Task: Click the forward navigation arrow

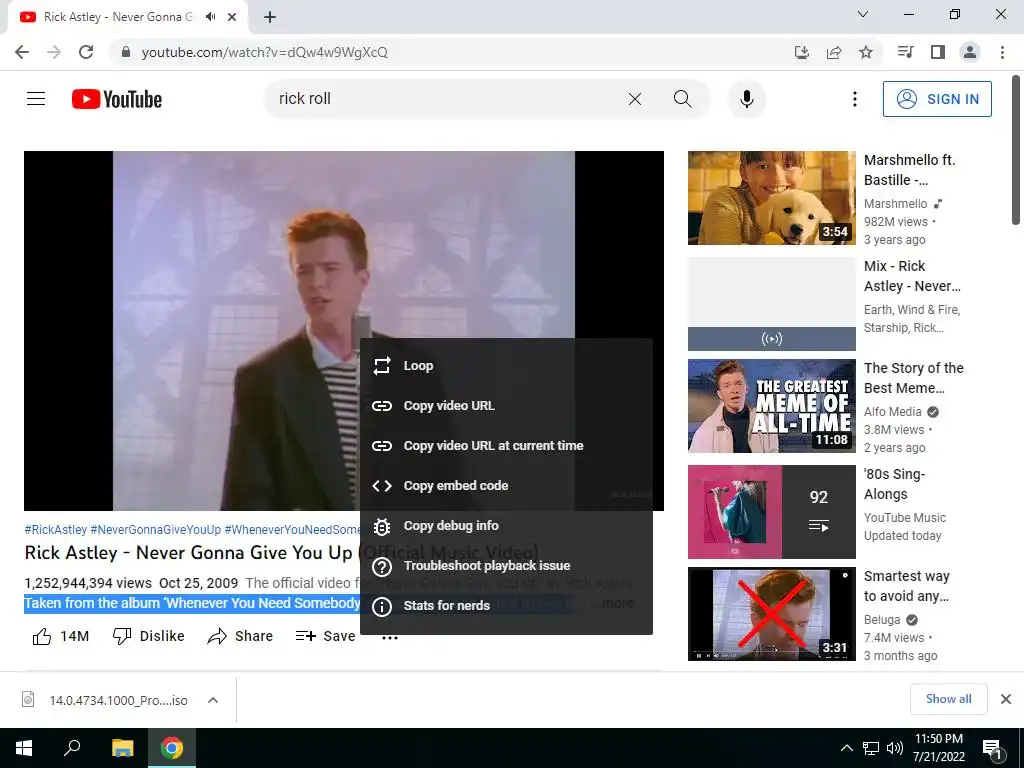Action: (x=54, y=52)
